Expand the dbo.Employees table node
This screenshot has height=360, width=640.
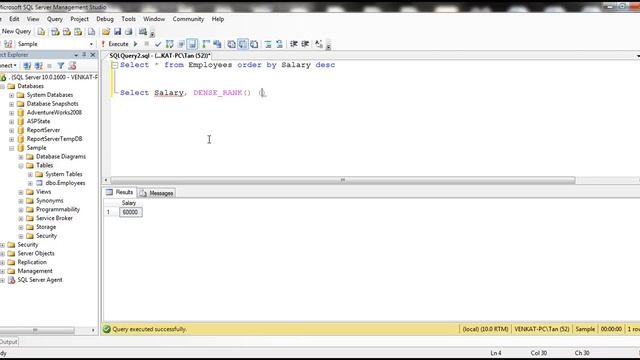click(30, 183)
